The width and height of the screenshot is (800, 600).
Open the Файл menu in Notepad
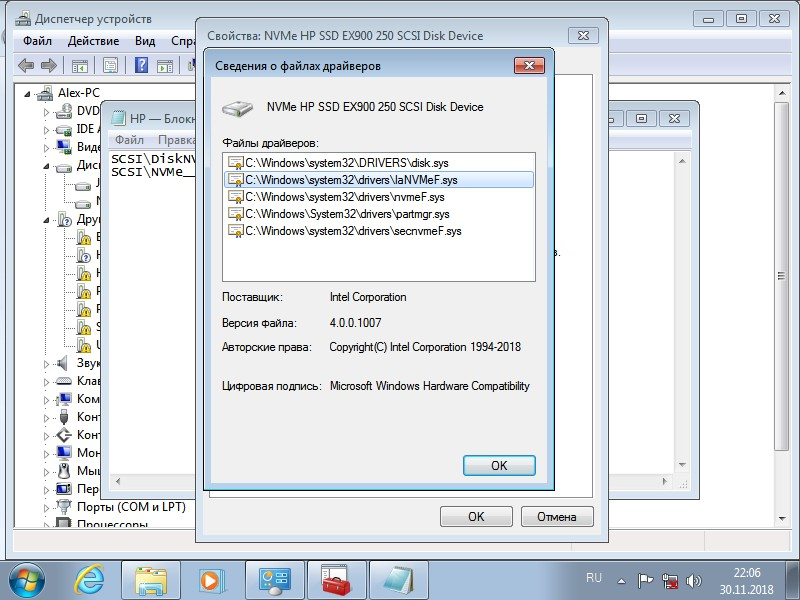(129, 140)
